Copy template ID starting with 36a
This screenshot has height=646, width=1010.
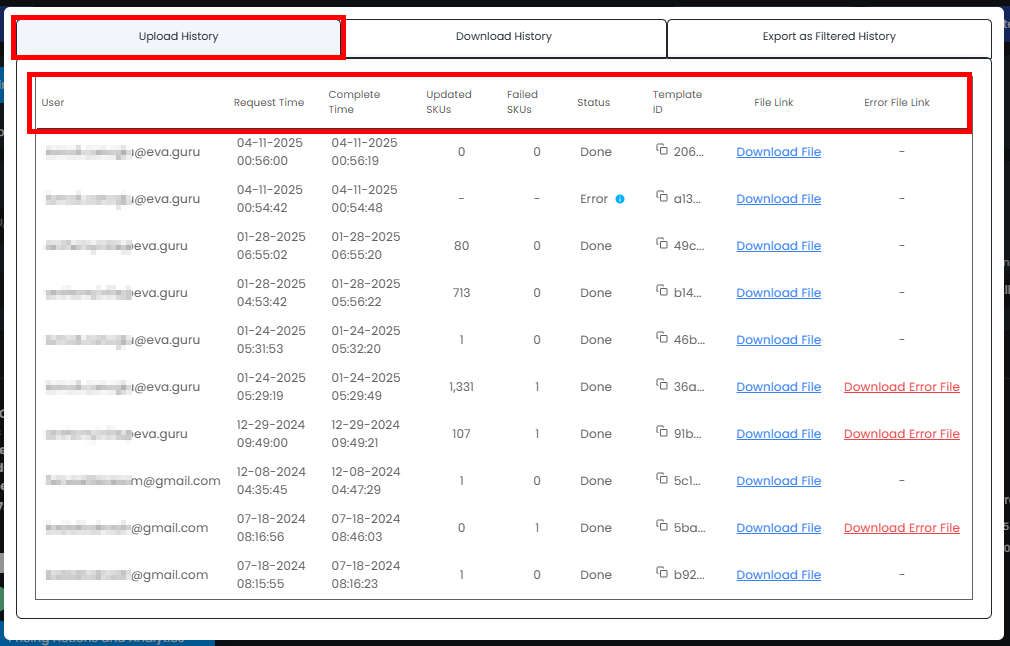click(662, 385)
